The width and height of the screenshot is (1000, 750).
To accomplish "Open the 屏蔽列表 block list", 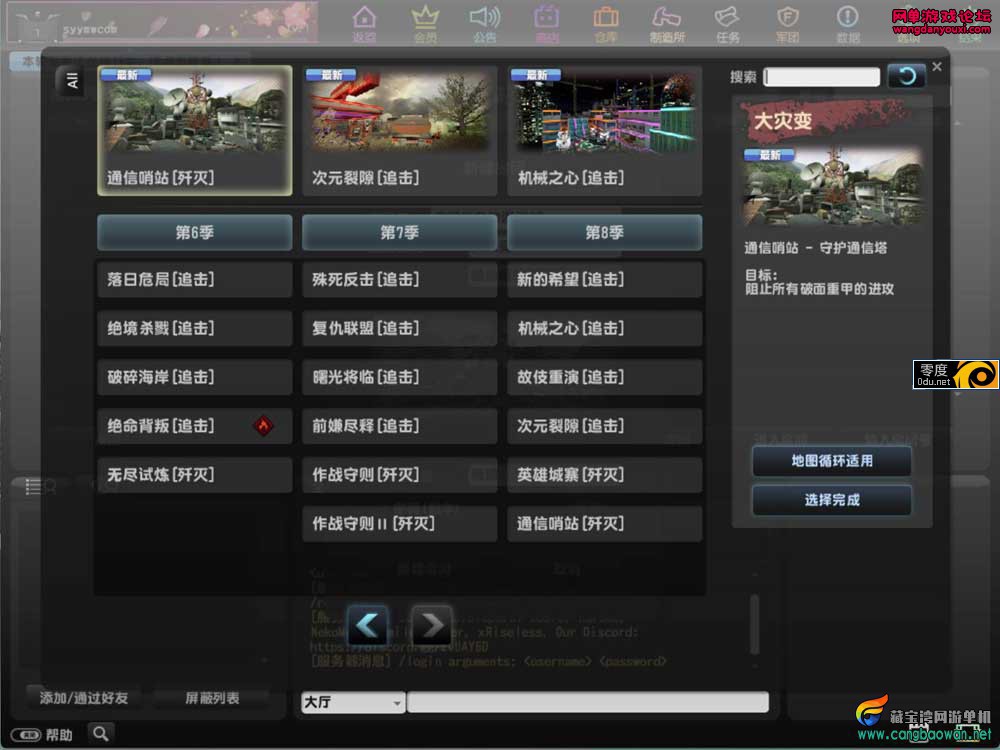I will click(212, 698).
